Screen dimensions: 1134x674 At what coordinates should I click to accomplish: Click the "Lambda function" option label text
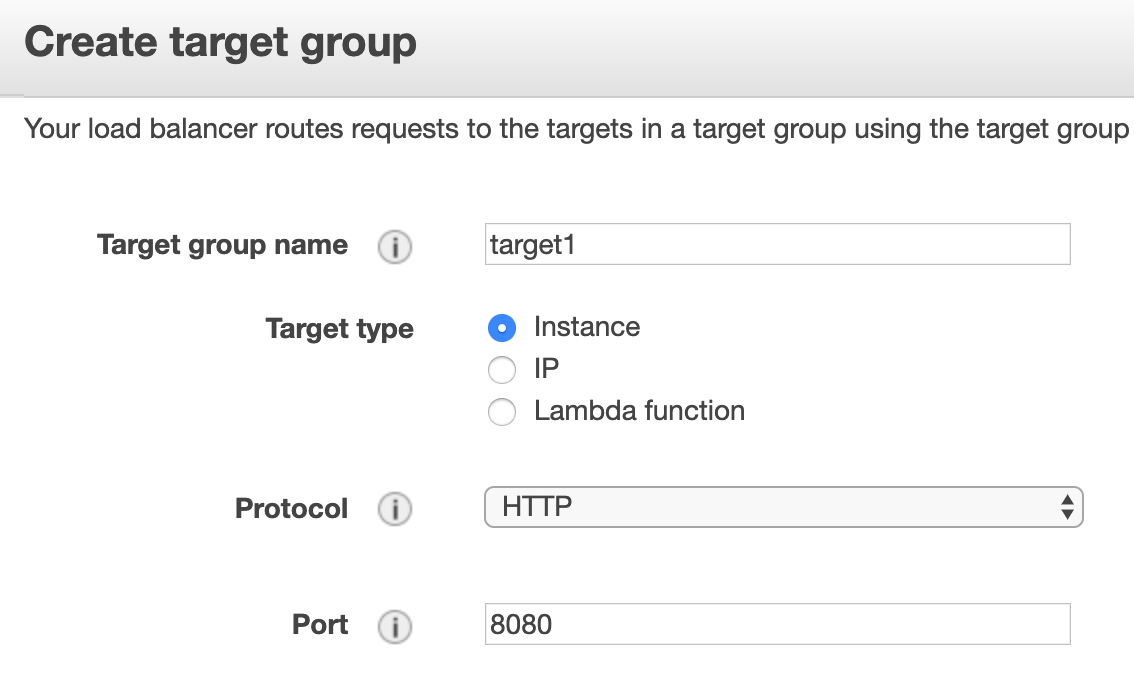click(x=639, y=411)
